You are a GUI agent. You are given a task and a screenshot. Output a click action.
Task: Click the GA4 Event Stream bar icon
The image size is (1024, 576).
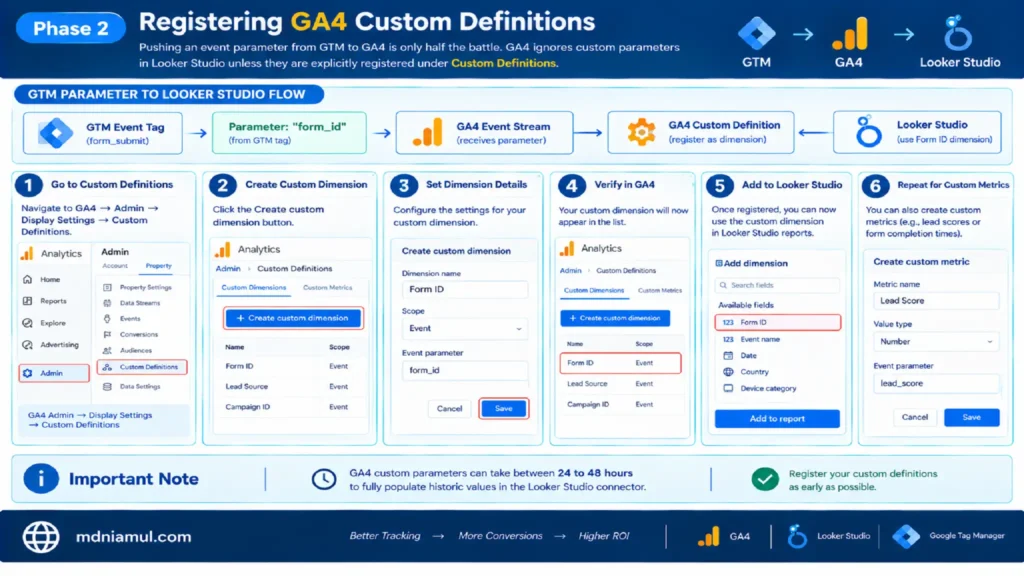[x=428, y=133]
